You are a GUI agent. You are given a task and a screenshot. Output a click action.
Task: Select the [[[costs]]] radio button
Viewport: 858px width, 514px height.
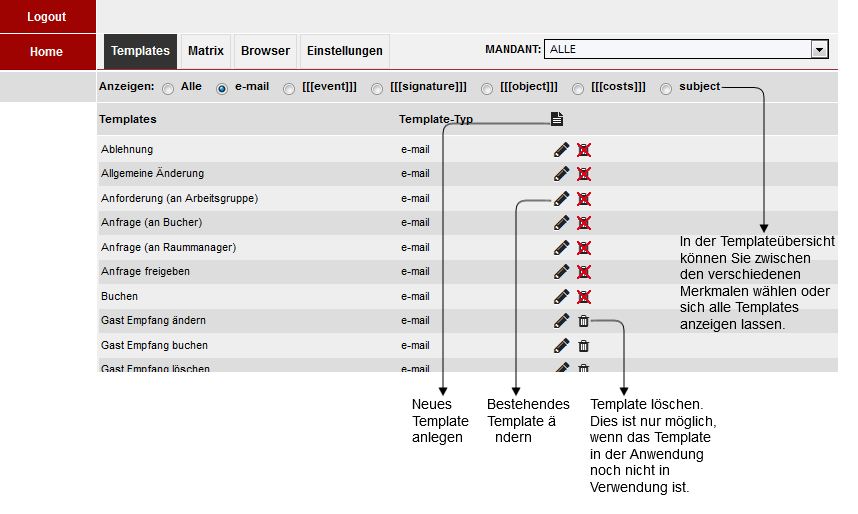[x=578, y=89]
